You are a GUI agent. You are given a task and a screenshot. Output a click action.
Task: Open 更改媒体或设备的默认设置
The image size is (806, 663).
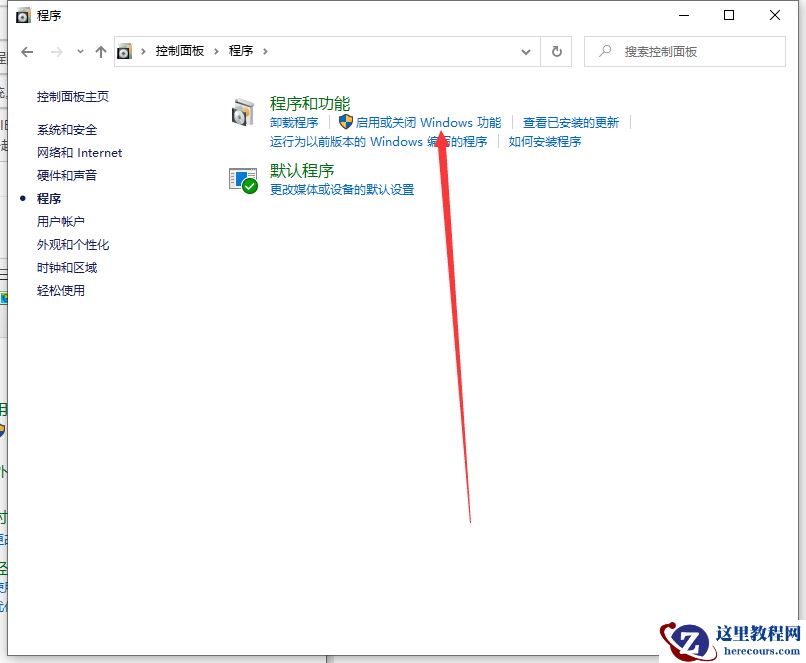pyautogui.click(x=342, y=188)
